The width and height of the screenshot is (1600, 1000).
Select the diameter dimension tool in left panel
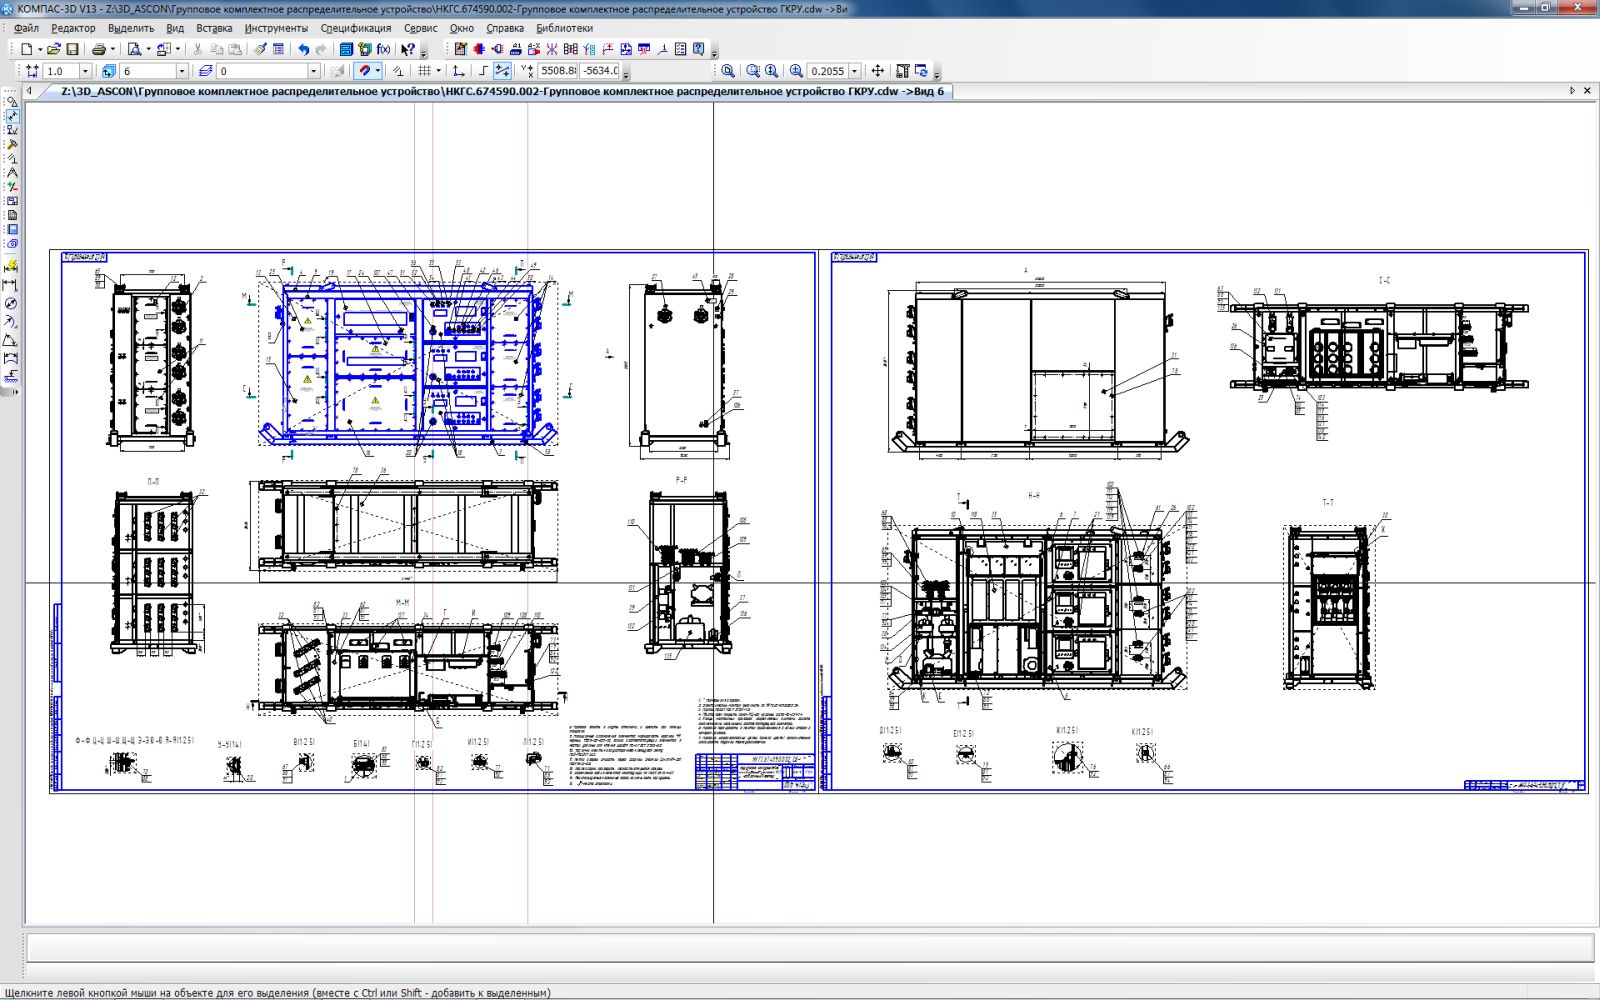coord(12,304)
